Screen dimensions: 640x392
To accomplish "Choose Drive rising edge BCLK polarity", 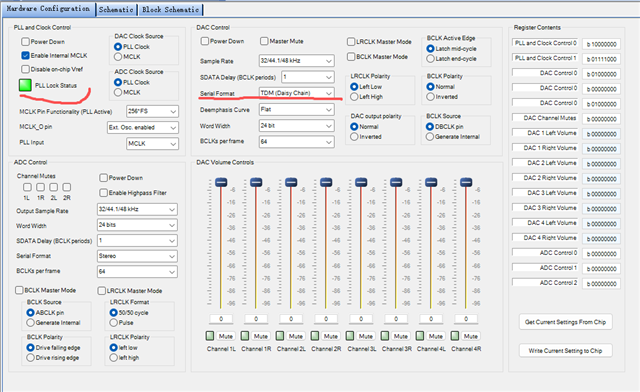I will [30, 358].
